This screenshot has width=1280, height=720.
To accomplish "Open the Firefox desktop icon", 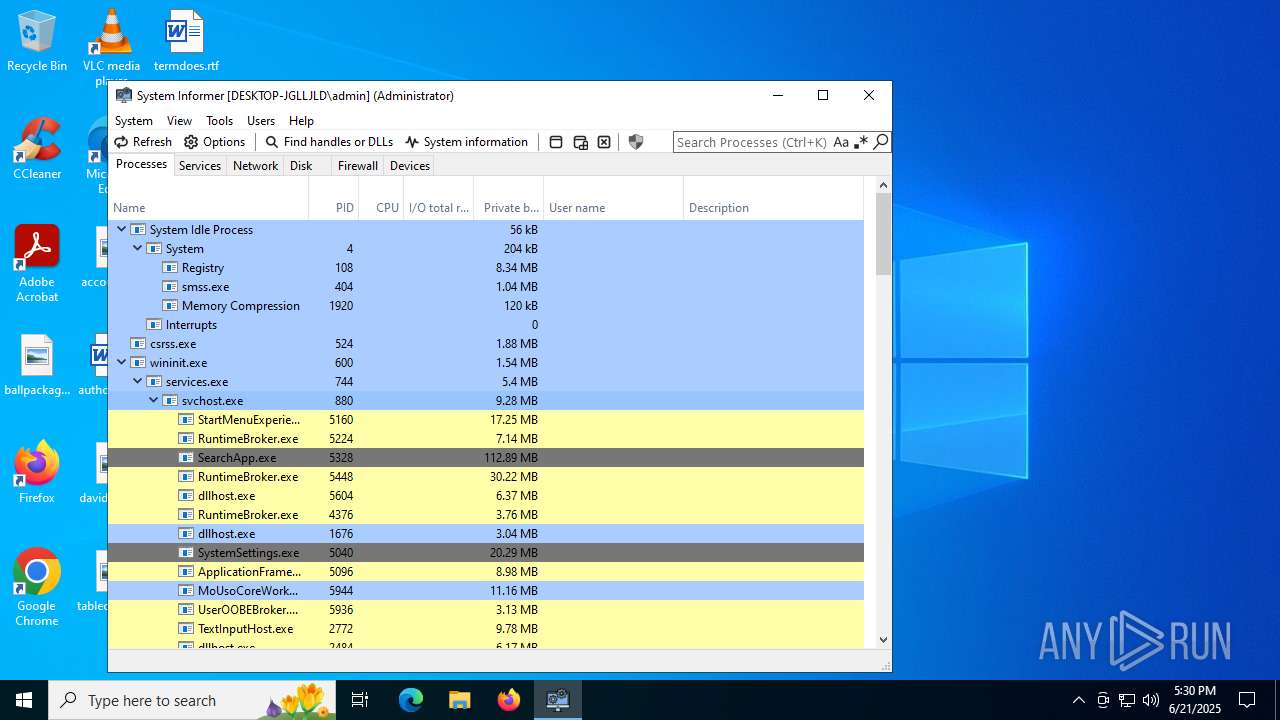I will [37, 472].
